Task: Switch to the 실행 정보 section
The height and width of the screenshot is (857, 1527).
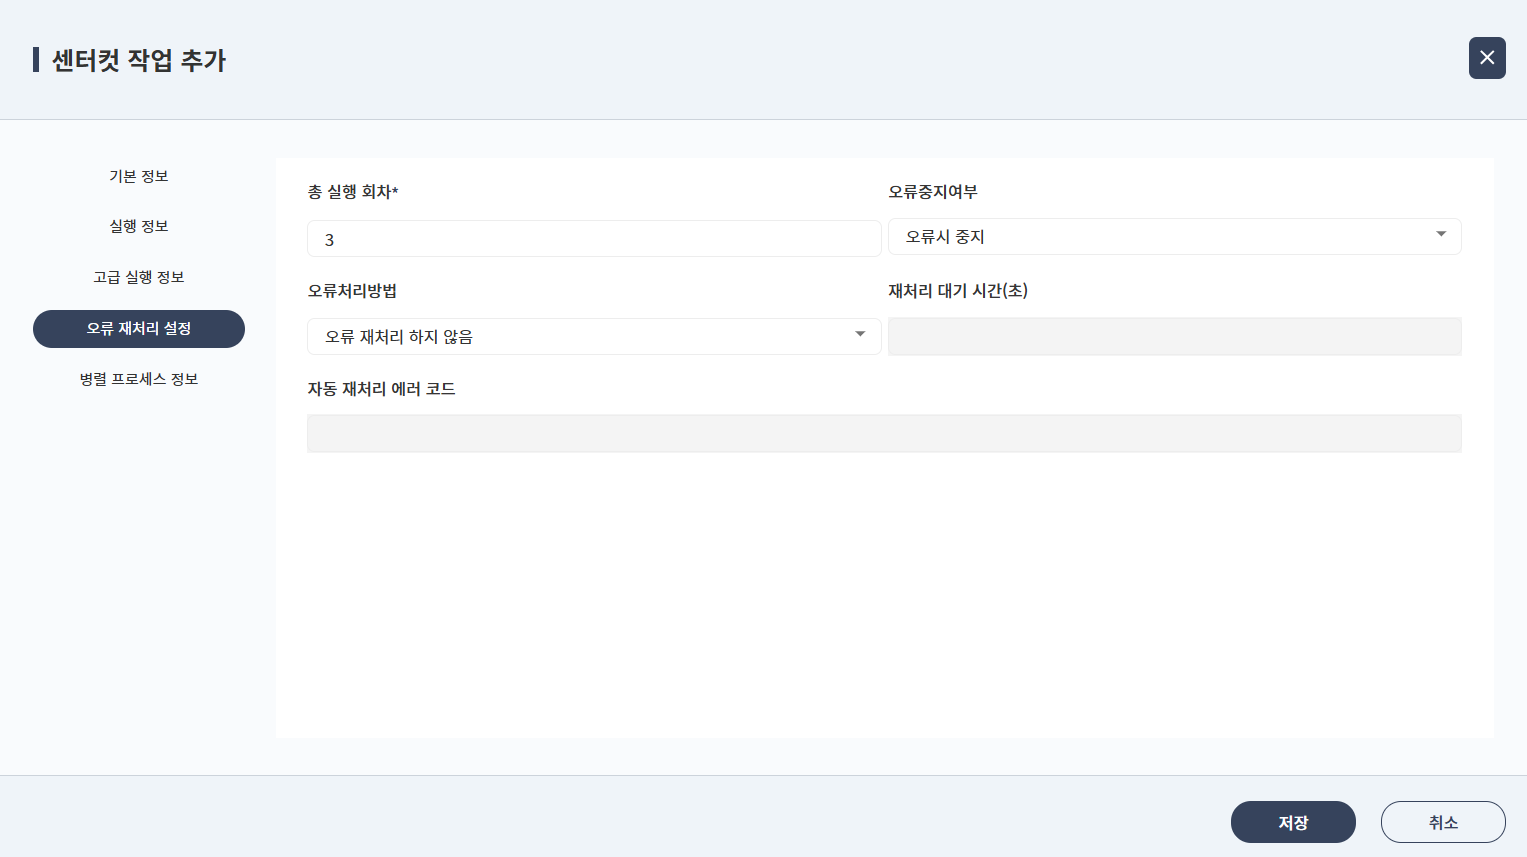Action: pos(139,227)
